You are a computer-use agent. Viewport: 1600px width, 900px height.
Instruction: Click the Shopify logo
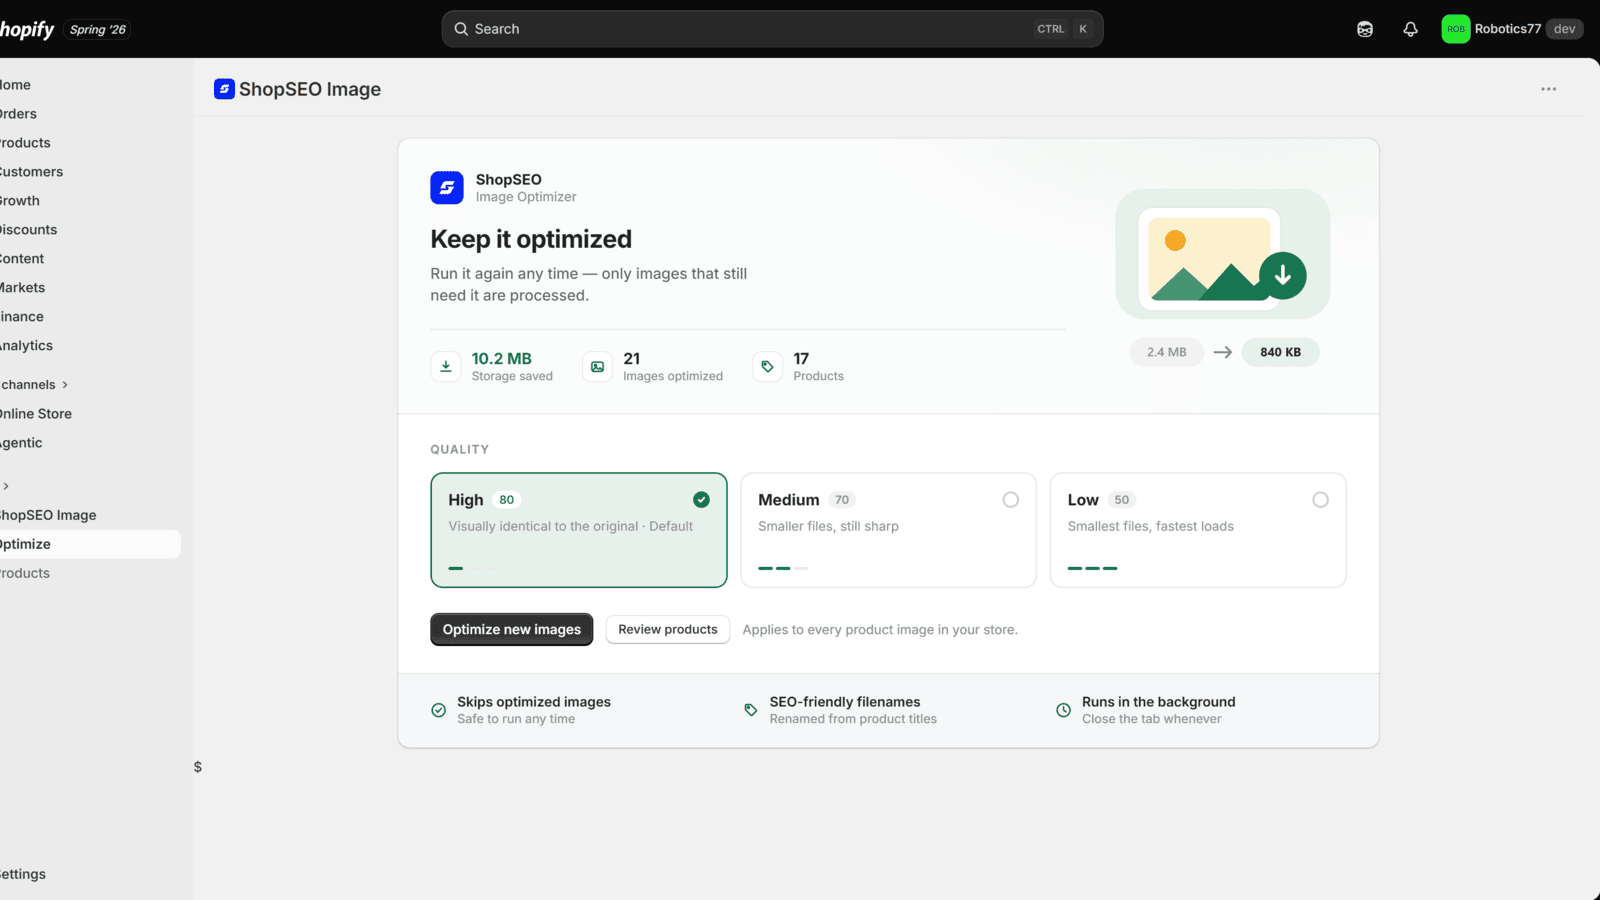click(27, 29)
